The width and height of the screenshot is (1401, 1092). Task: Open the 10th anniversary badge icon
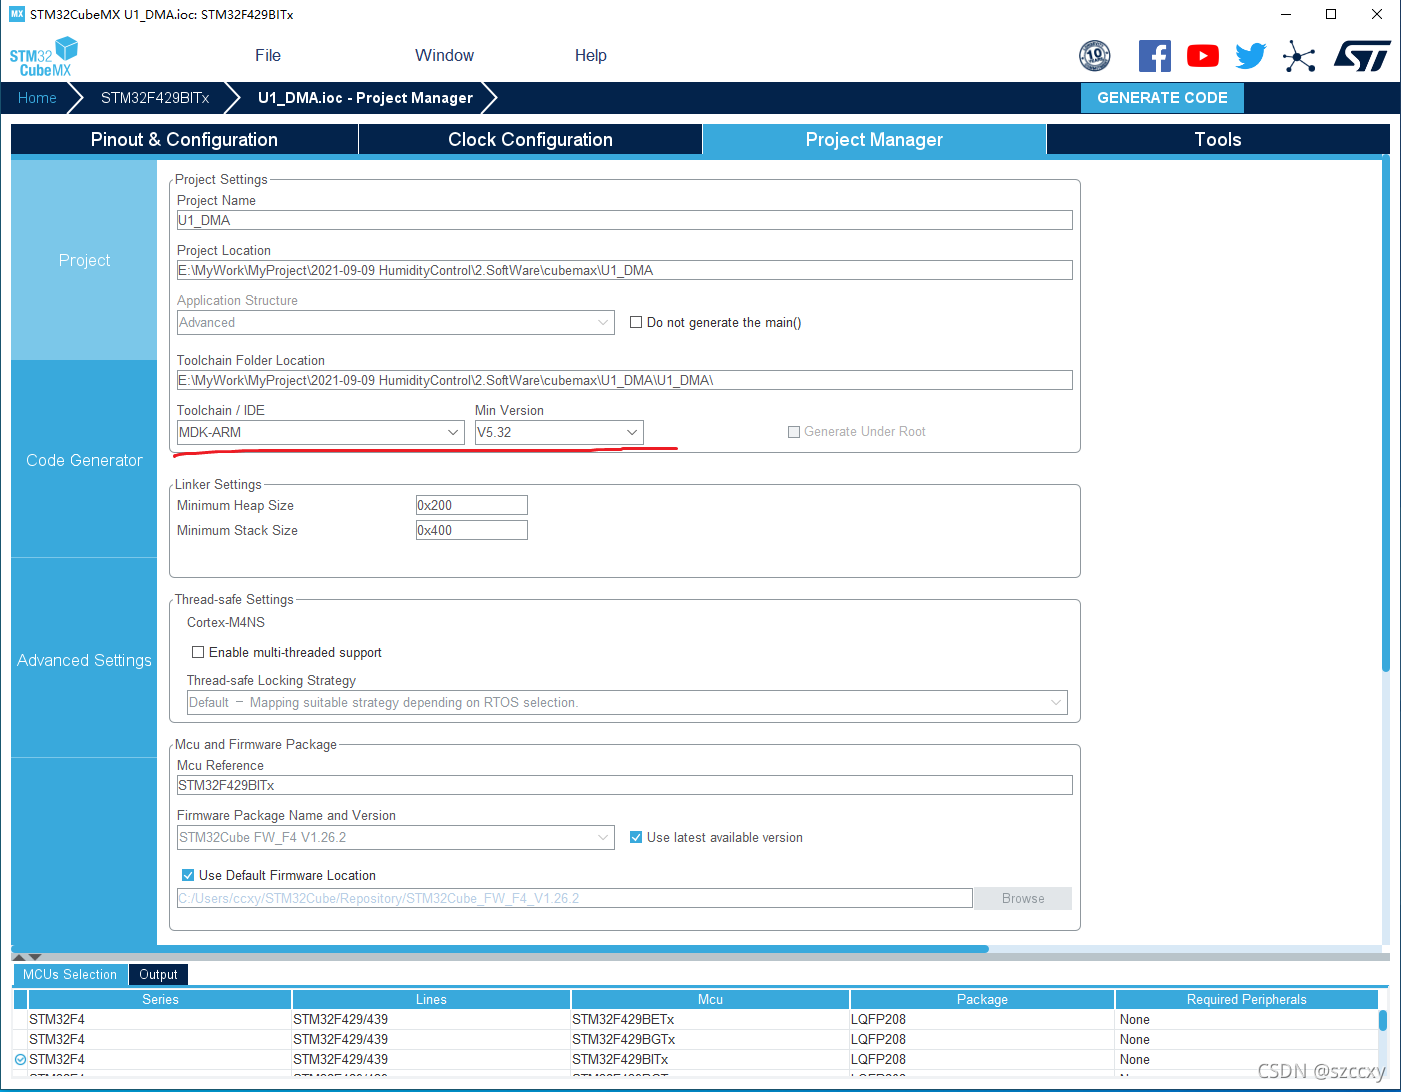click(1095, 56)
